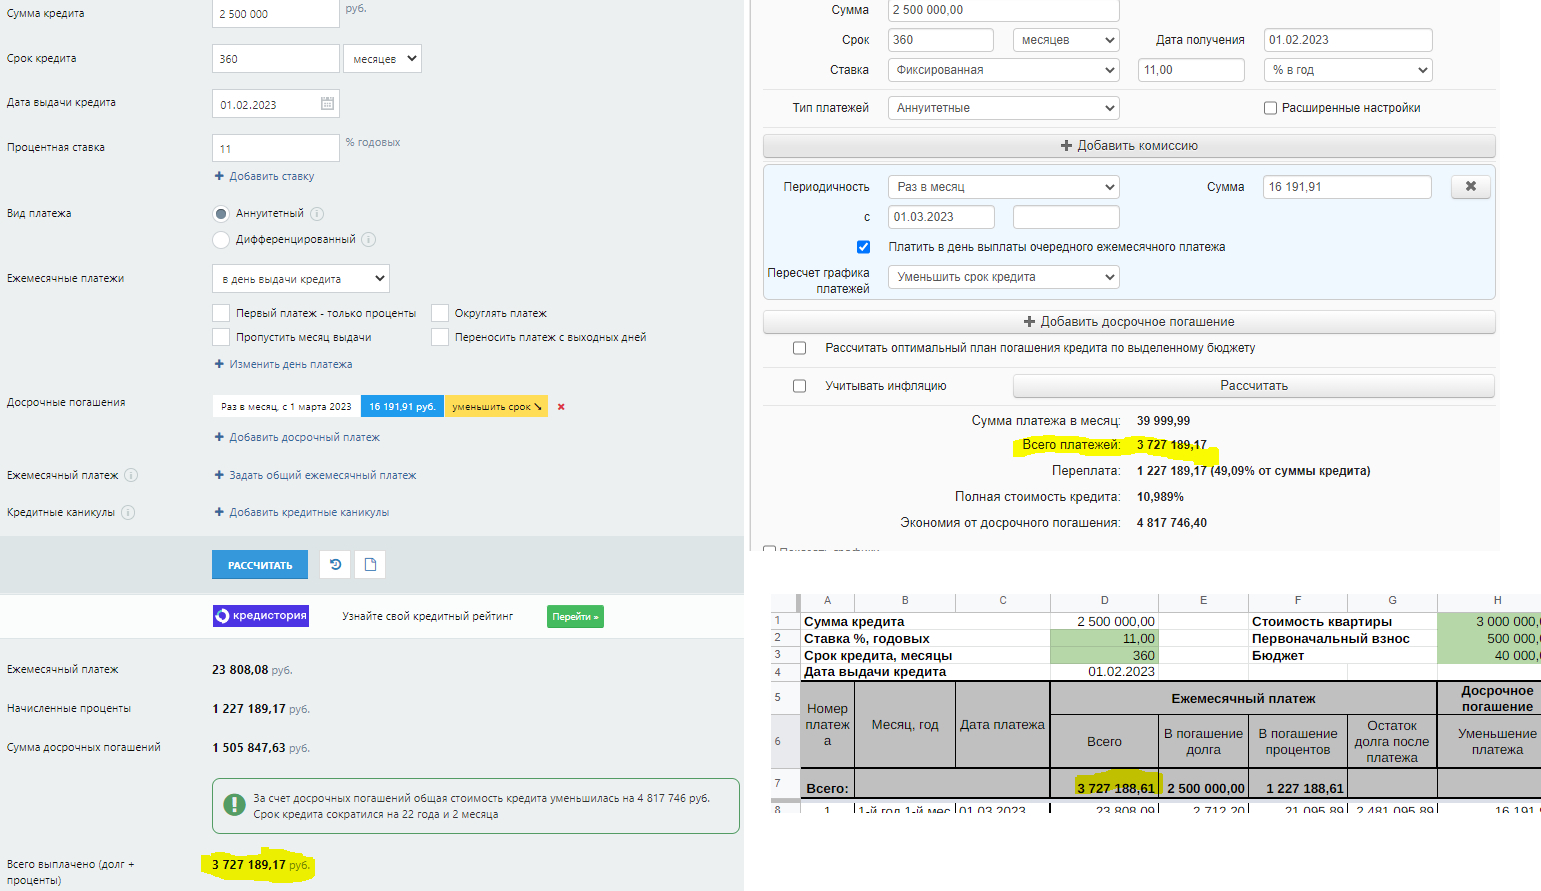
Task: Expand the Уменьшить срок кредита dropdown
Action: pyautogui.click(x=1003, y=277)
